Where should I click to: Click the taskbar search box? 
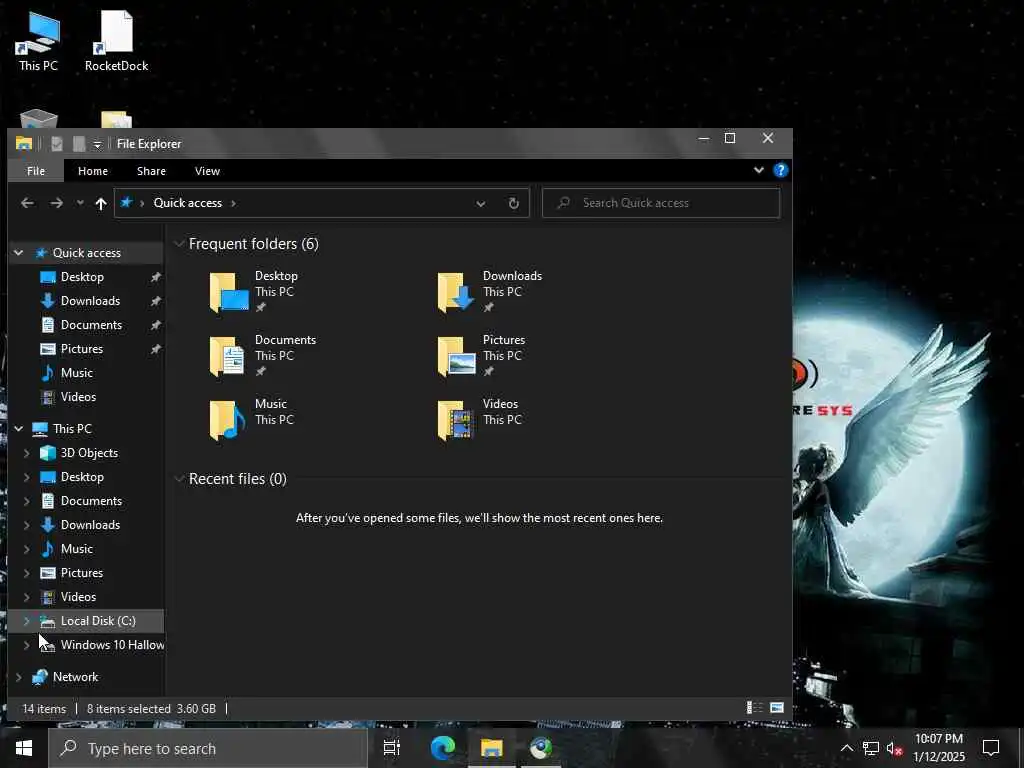tap(208, 748)
